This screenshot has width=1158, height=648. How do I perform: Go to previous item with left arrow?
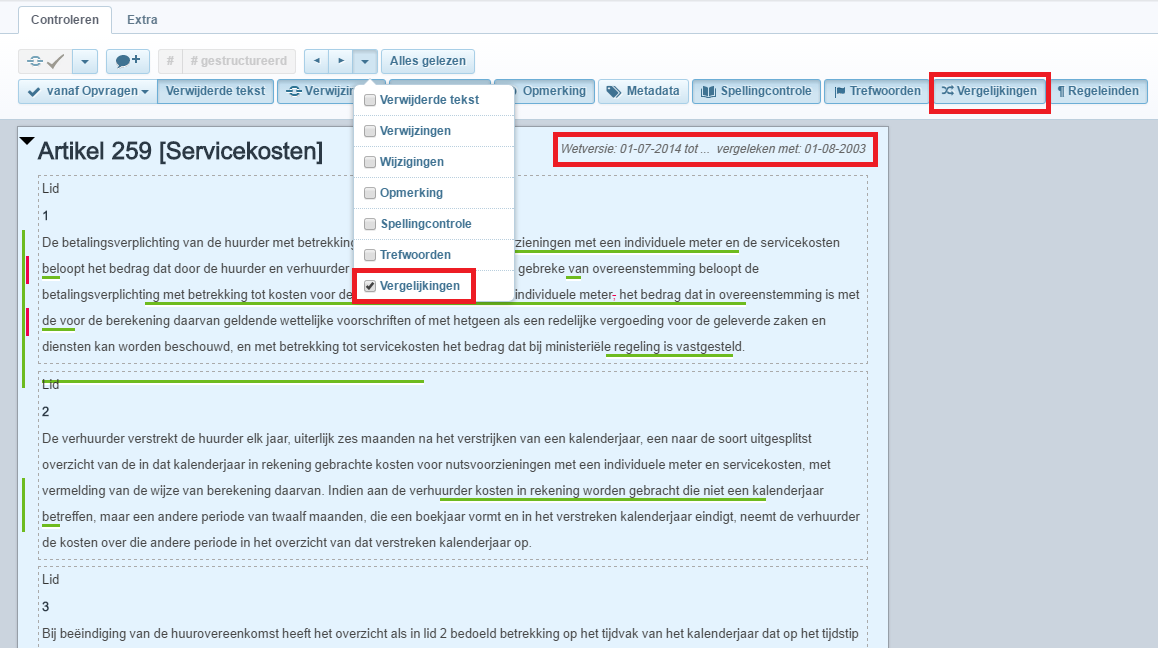point(317,61)
